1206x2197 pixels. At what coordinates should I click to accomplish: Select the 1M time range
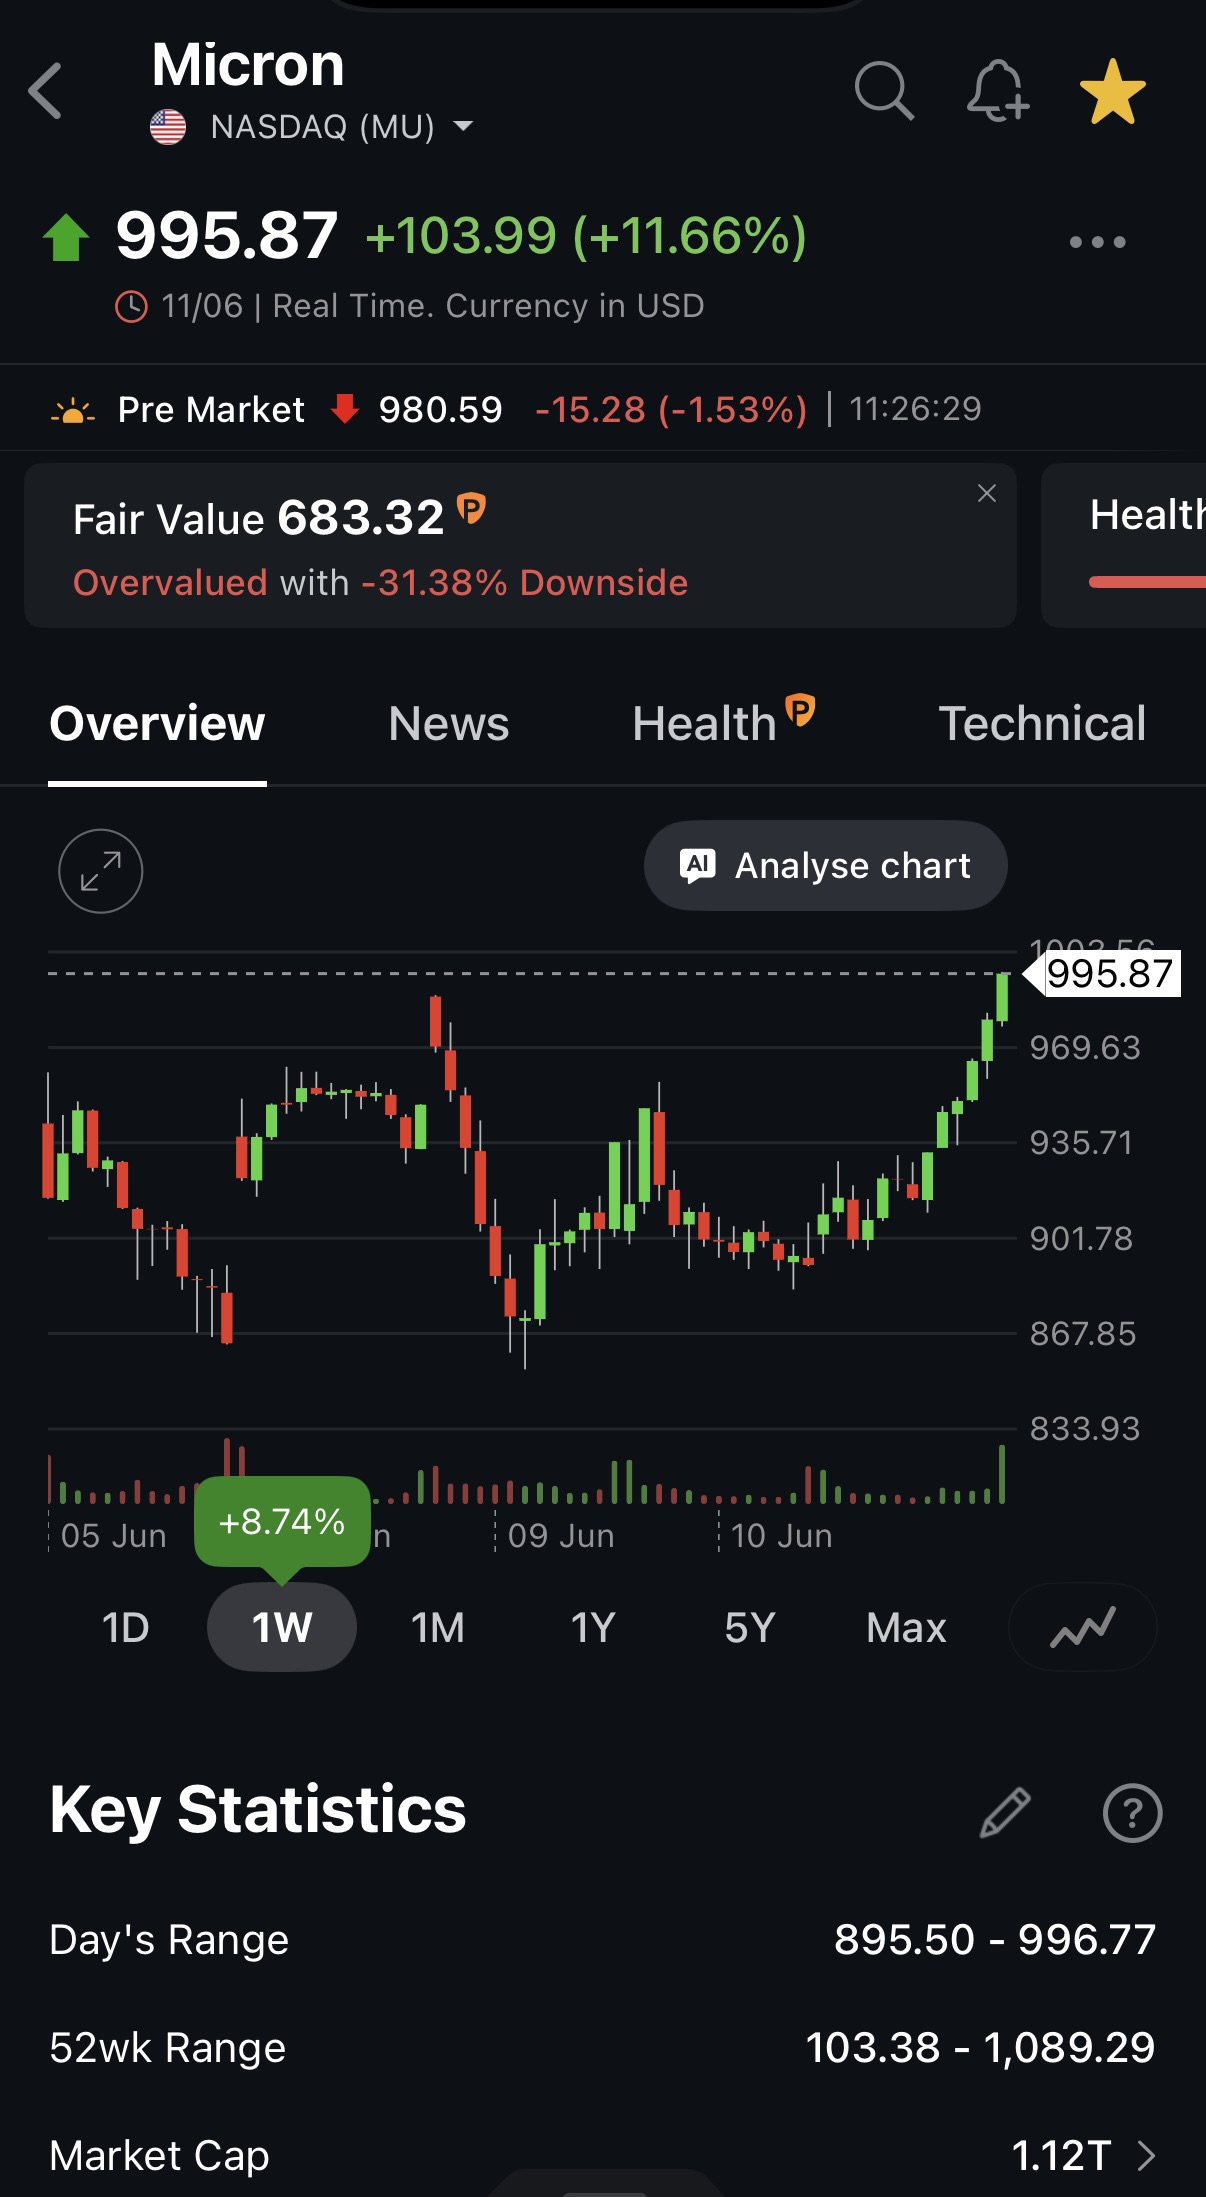(x=438, y=1628)
